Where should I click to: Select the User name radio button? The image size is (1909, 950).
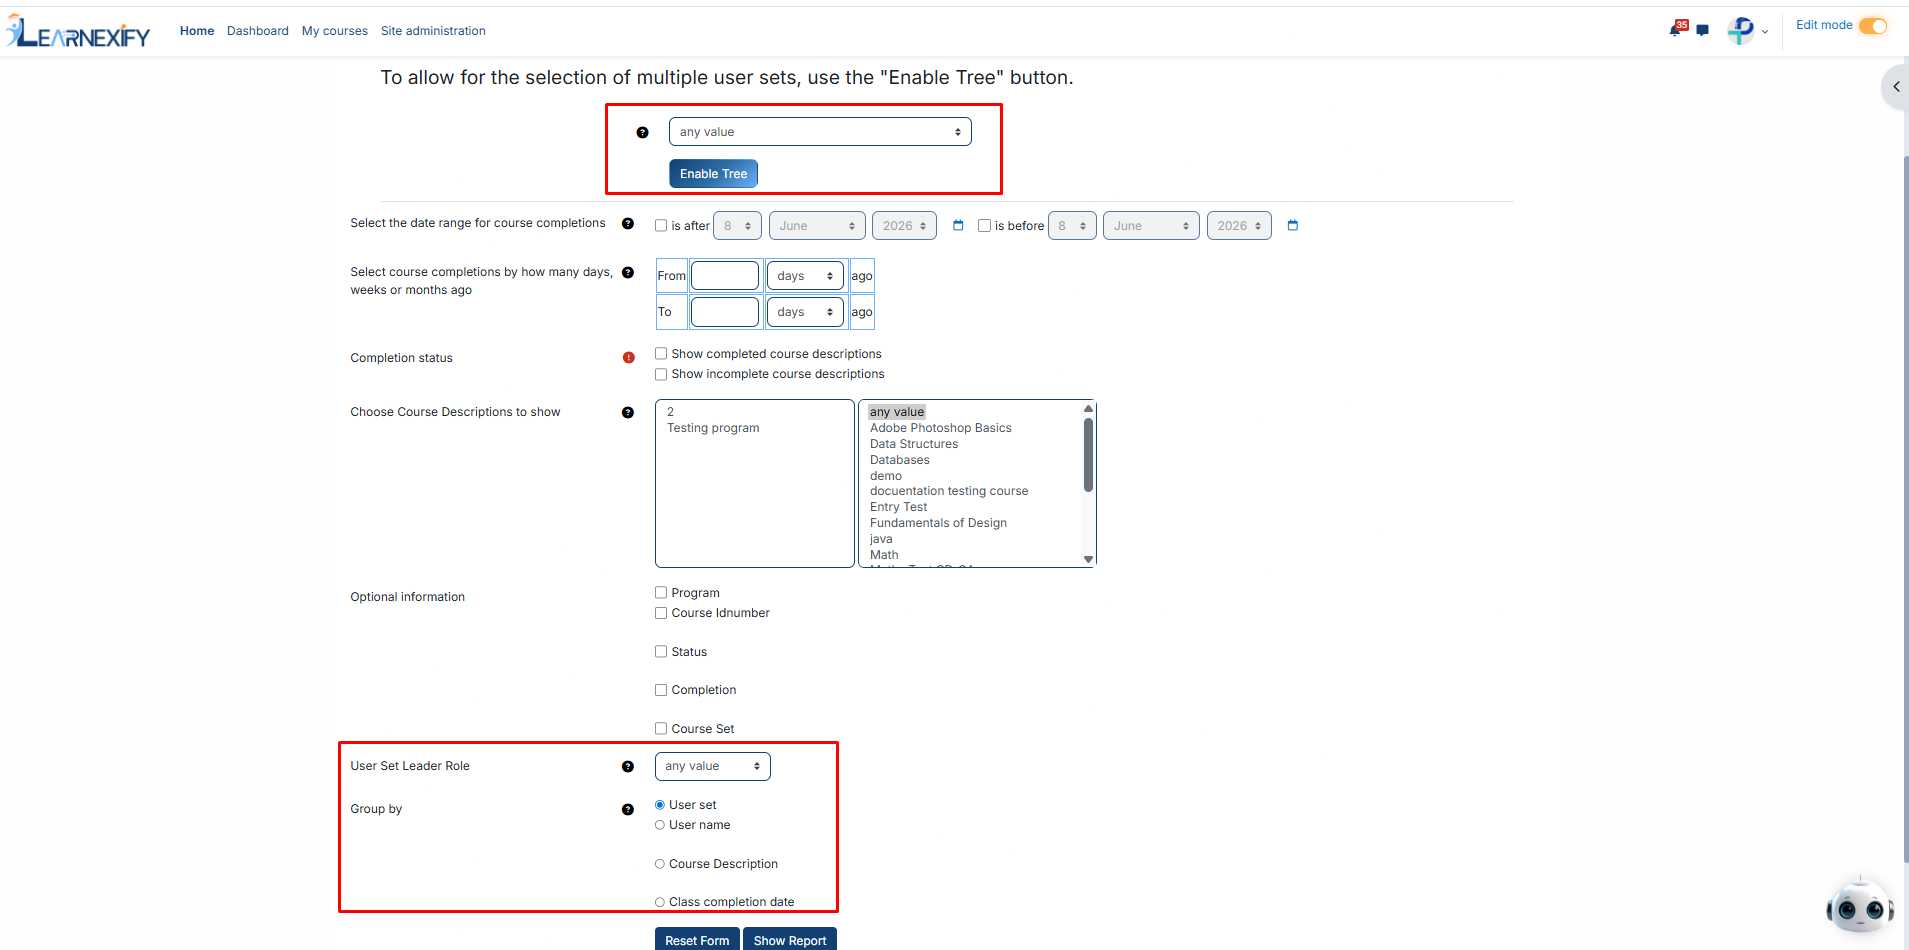pos(660,825)
